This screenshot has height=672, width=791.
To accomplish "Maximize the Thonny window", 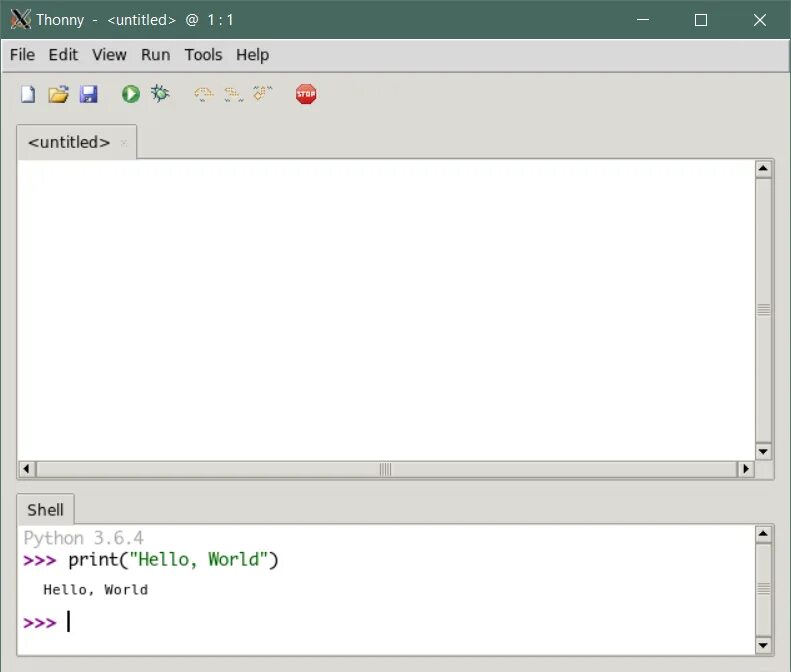I will click(701, 20).
